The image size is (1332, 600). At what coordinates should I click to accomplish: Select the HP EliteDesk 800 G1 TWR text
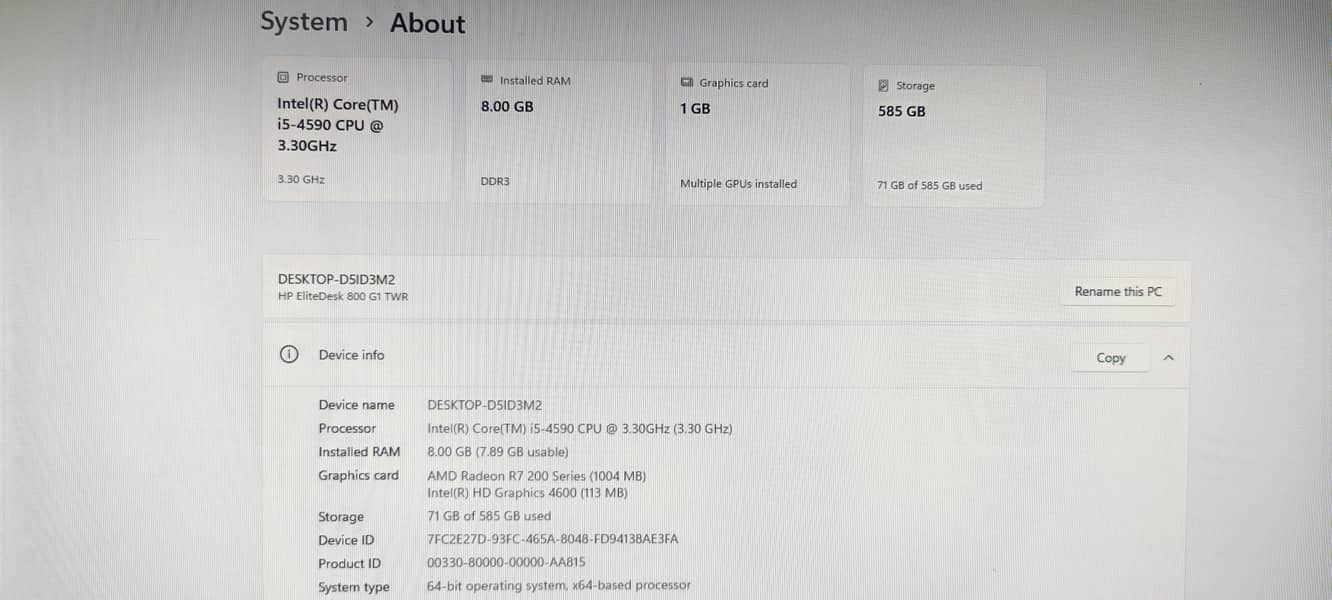pos(343,296)
